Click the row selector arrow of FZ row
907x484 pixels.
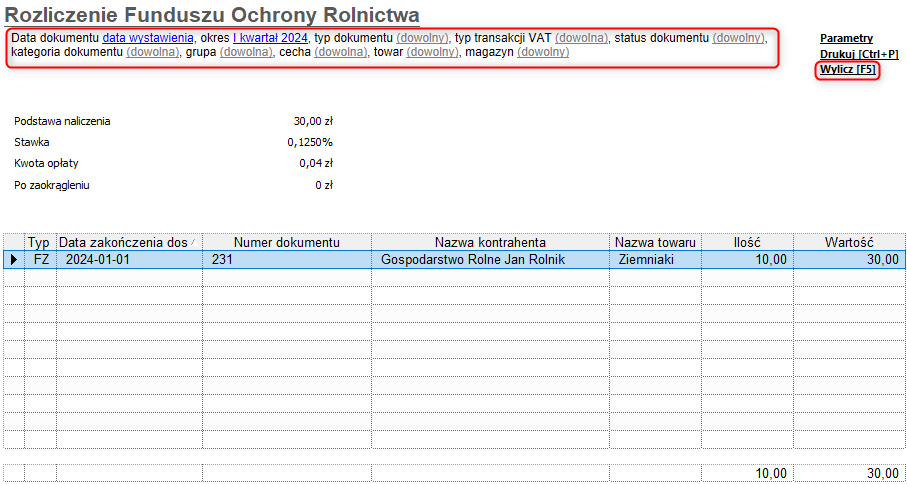(x=14, y=260)
